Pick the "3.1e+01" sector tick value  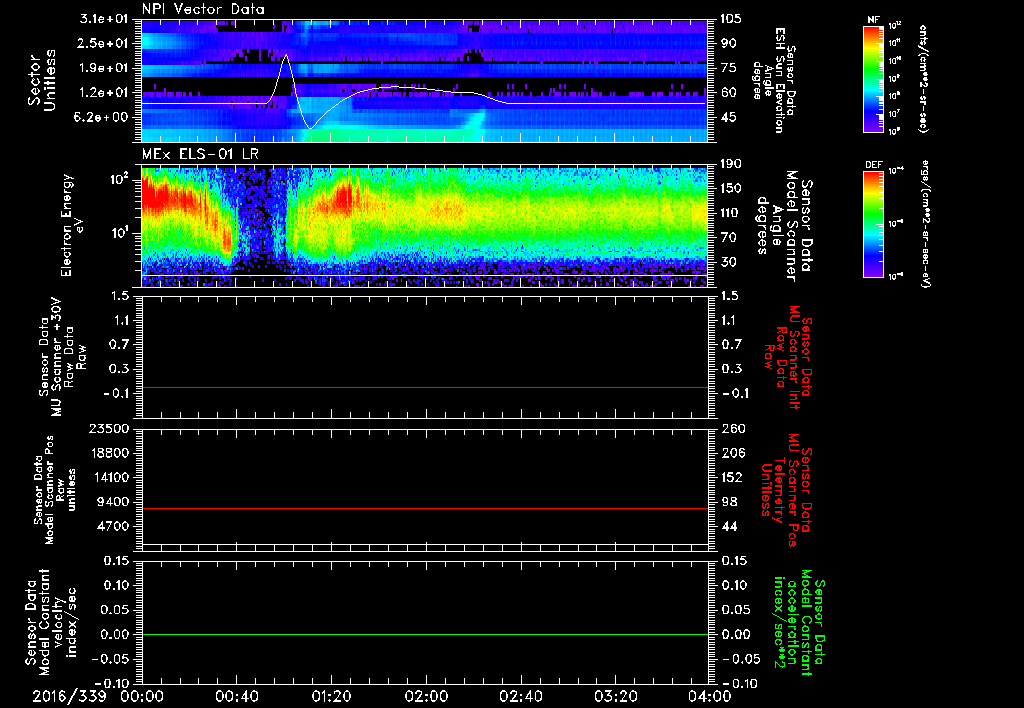click(104, 19)
